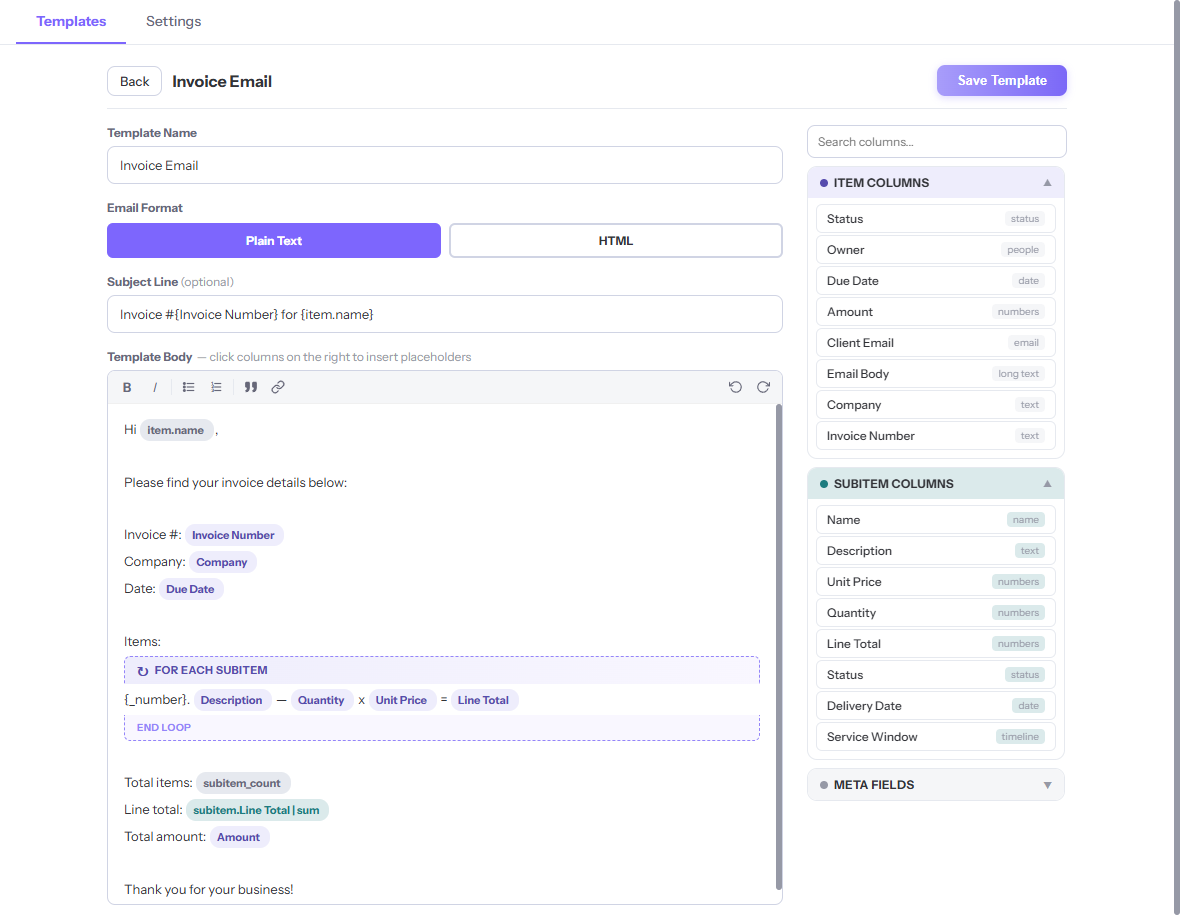Click the template body scrollbar

(778, 647)
